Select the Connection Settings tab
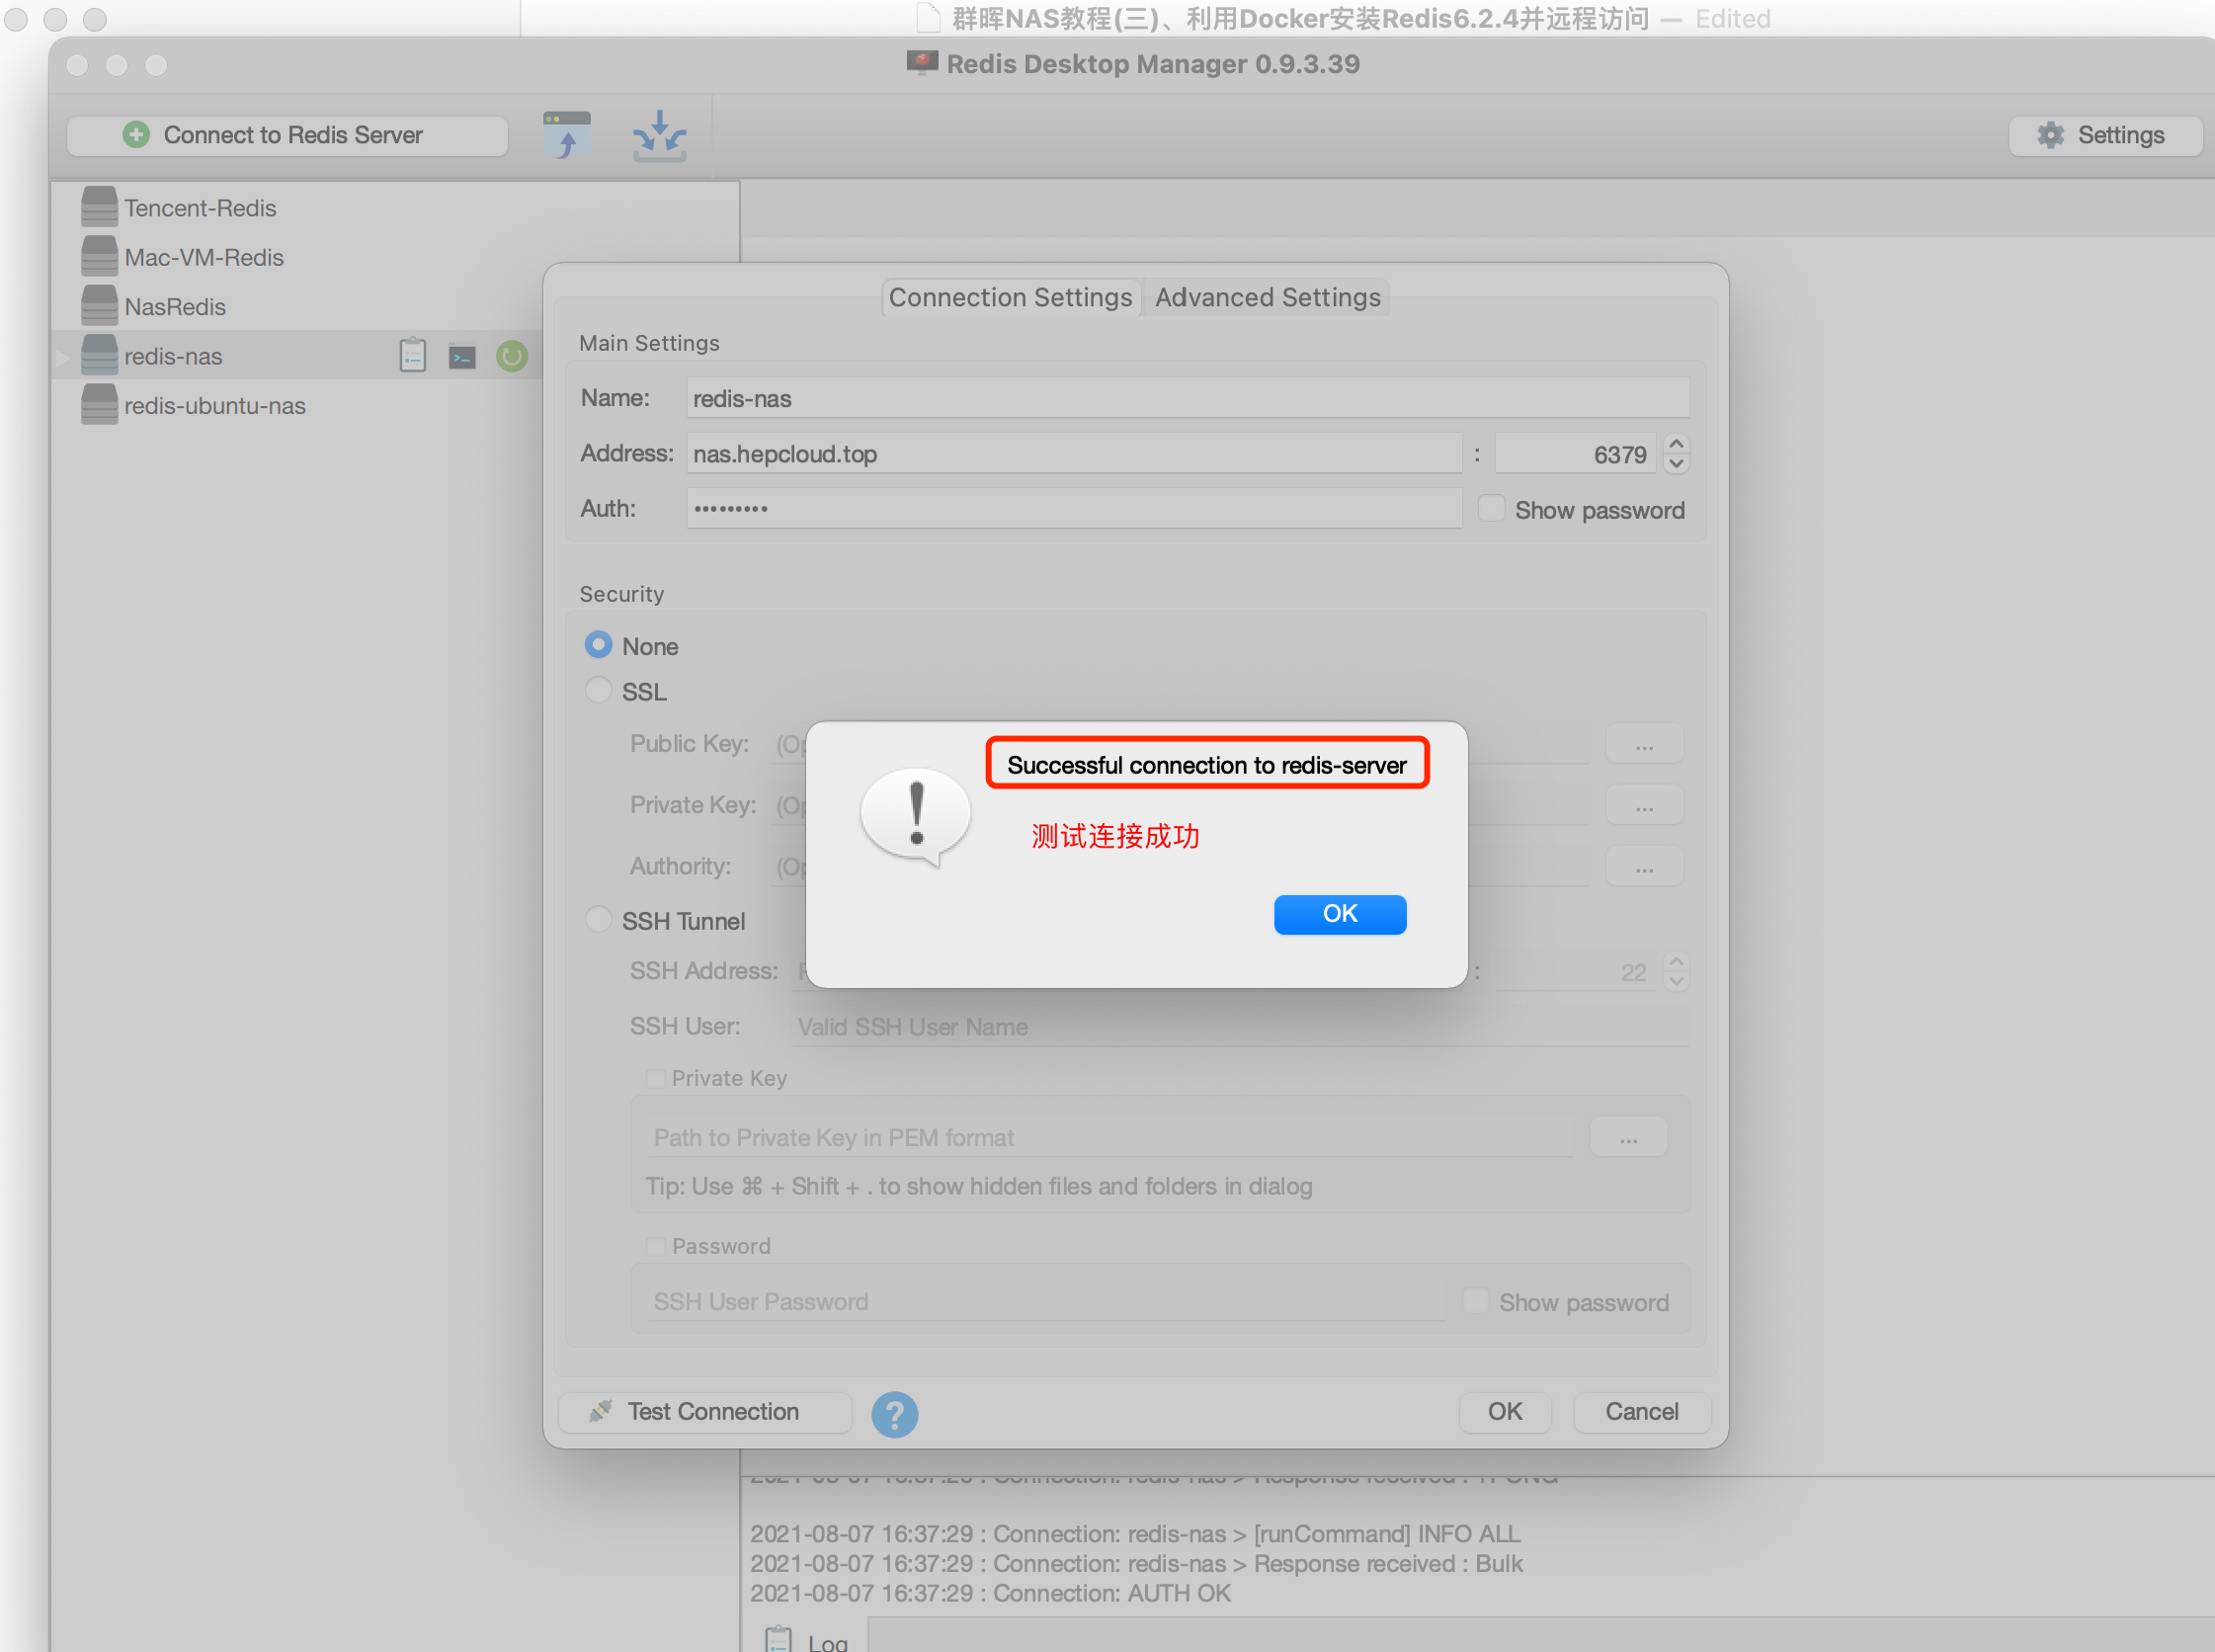 1010,297
